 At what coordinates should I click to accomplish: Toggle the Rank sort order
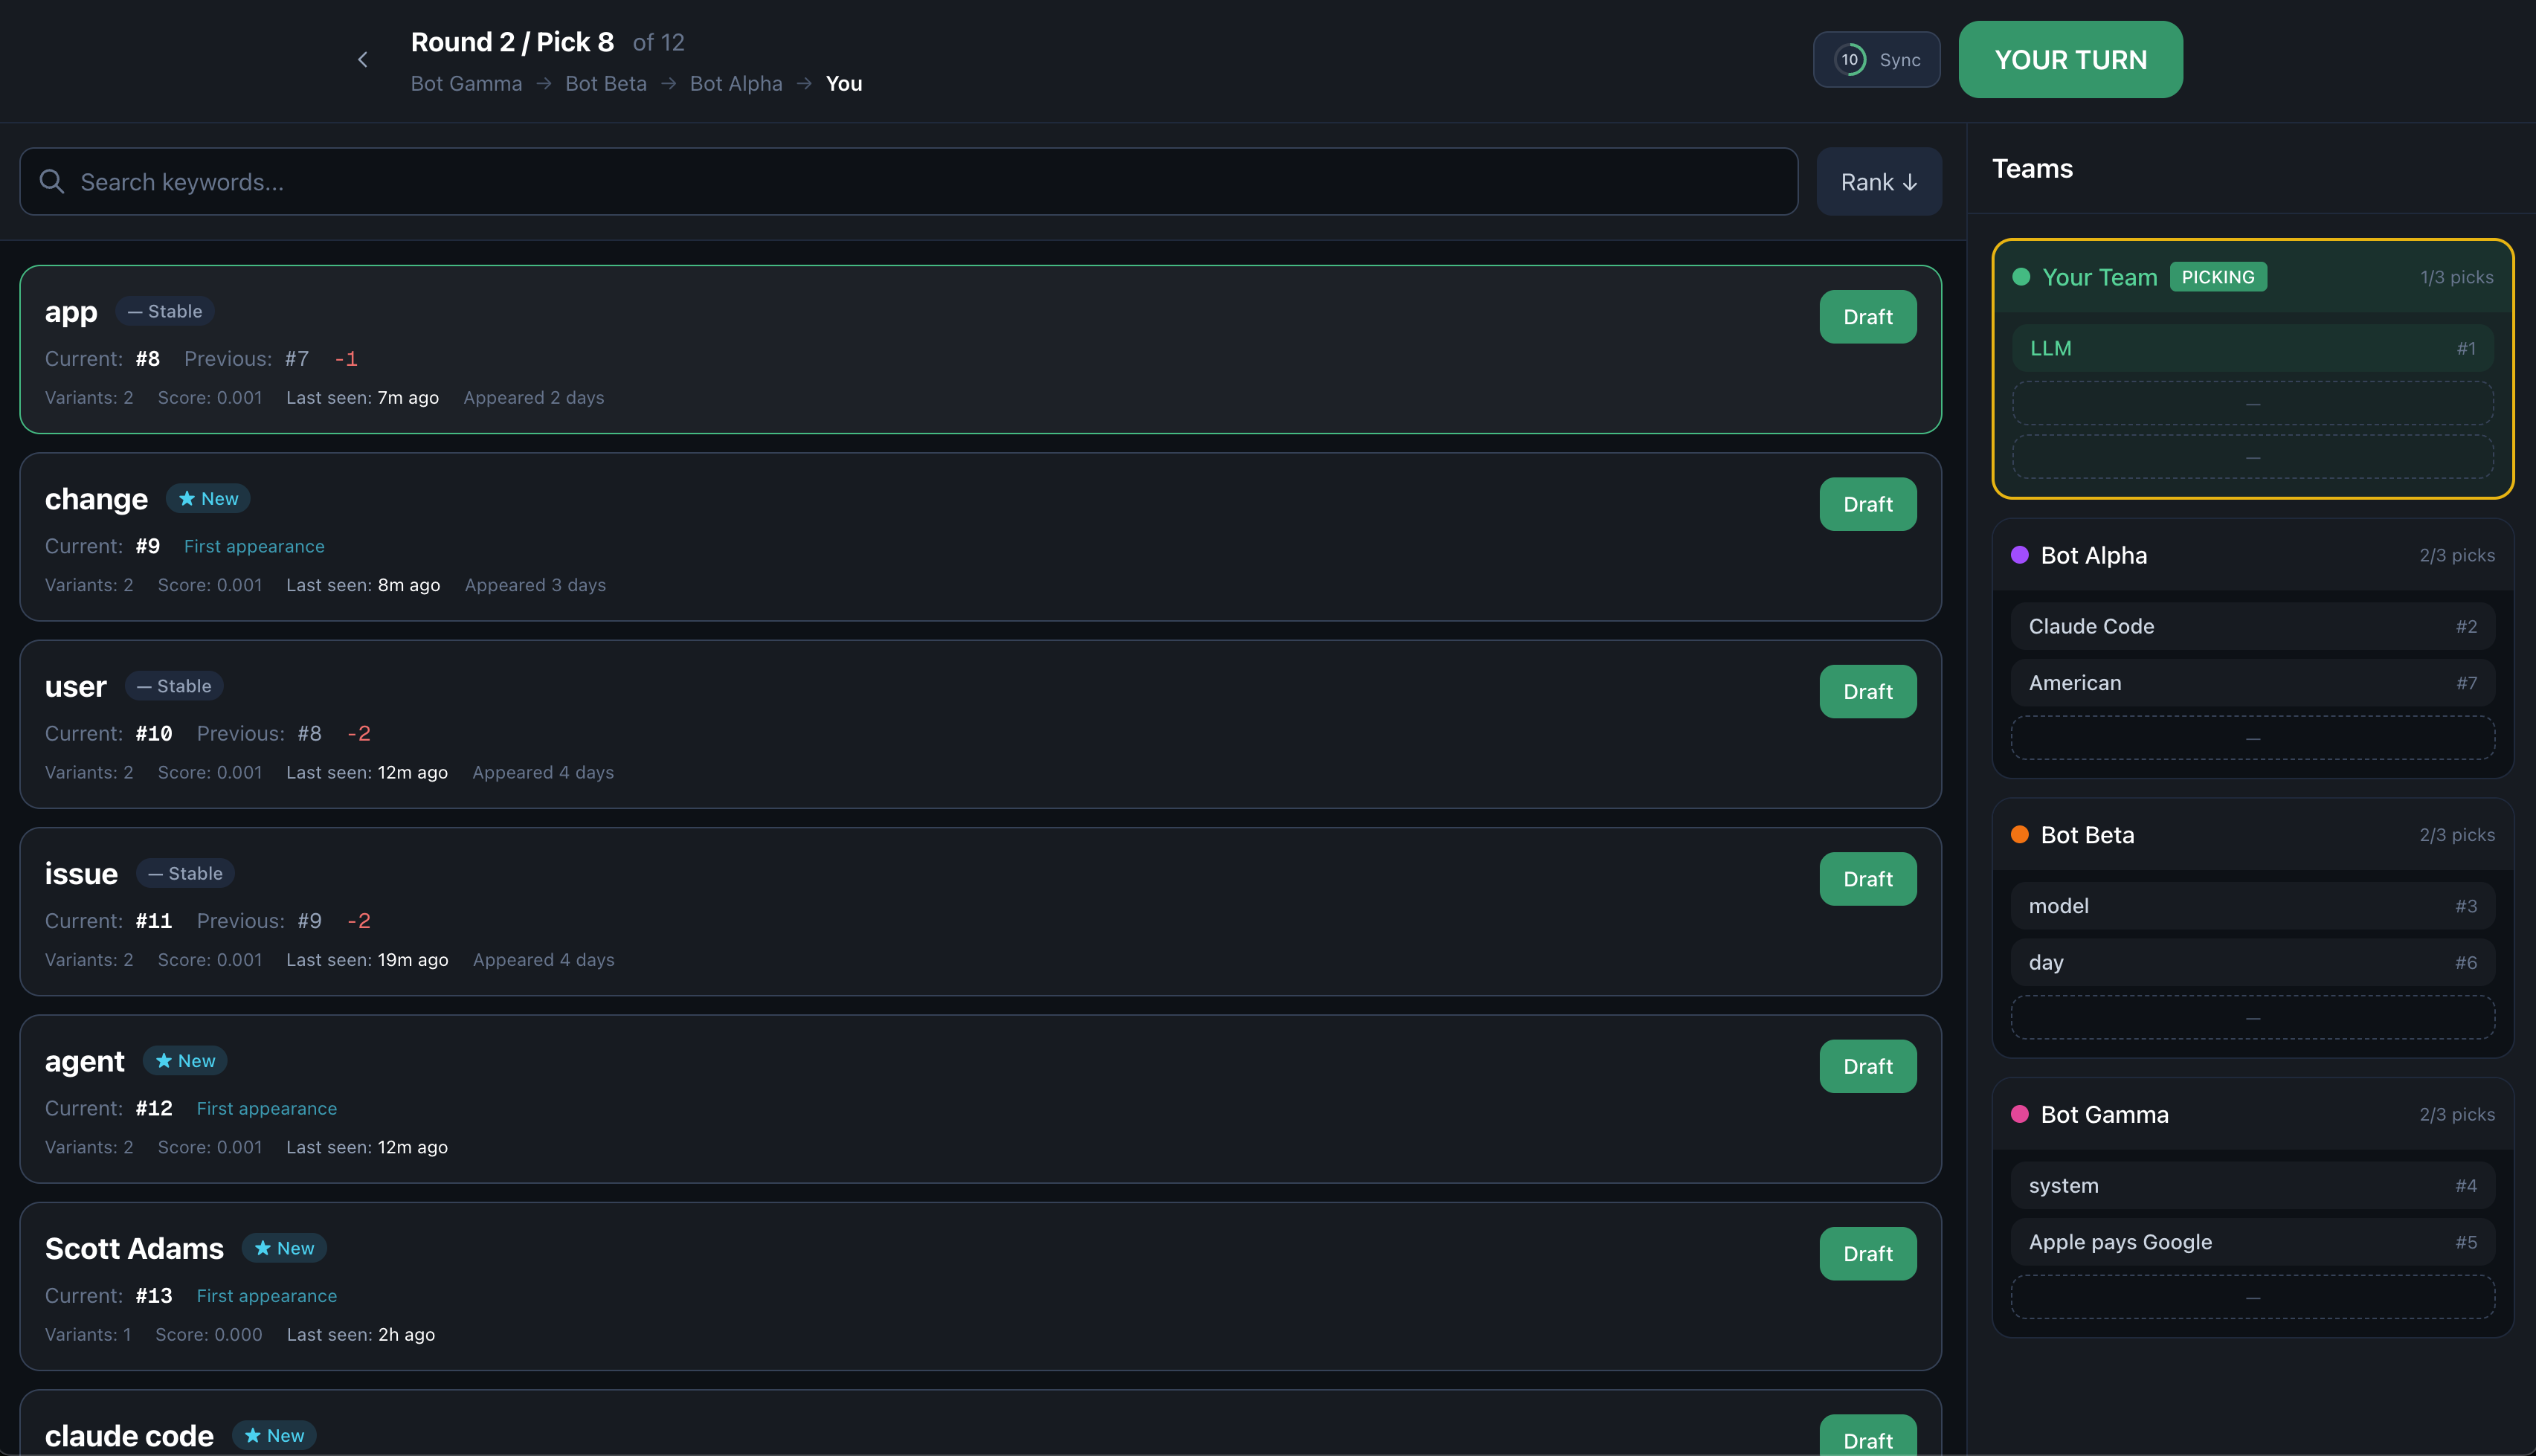[x=1878, y=182]
